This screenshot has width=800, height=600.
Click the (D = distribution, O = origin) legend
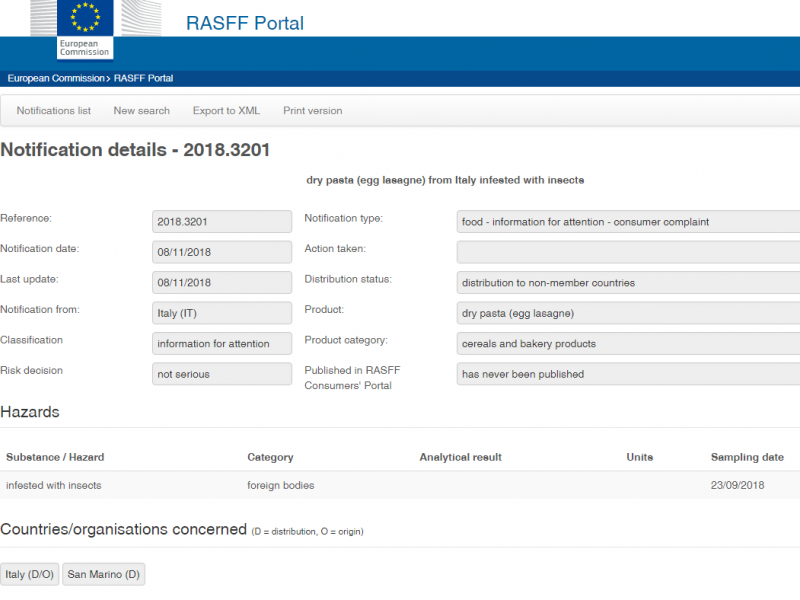coord(308,532)
